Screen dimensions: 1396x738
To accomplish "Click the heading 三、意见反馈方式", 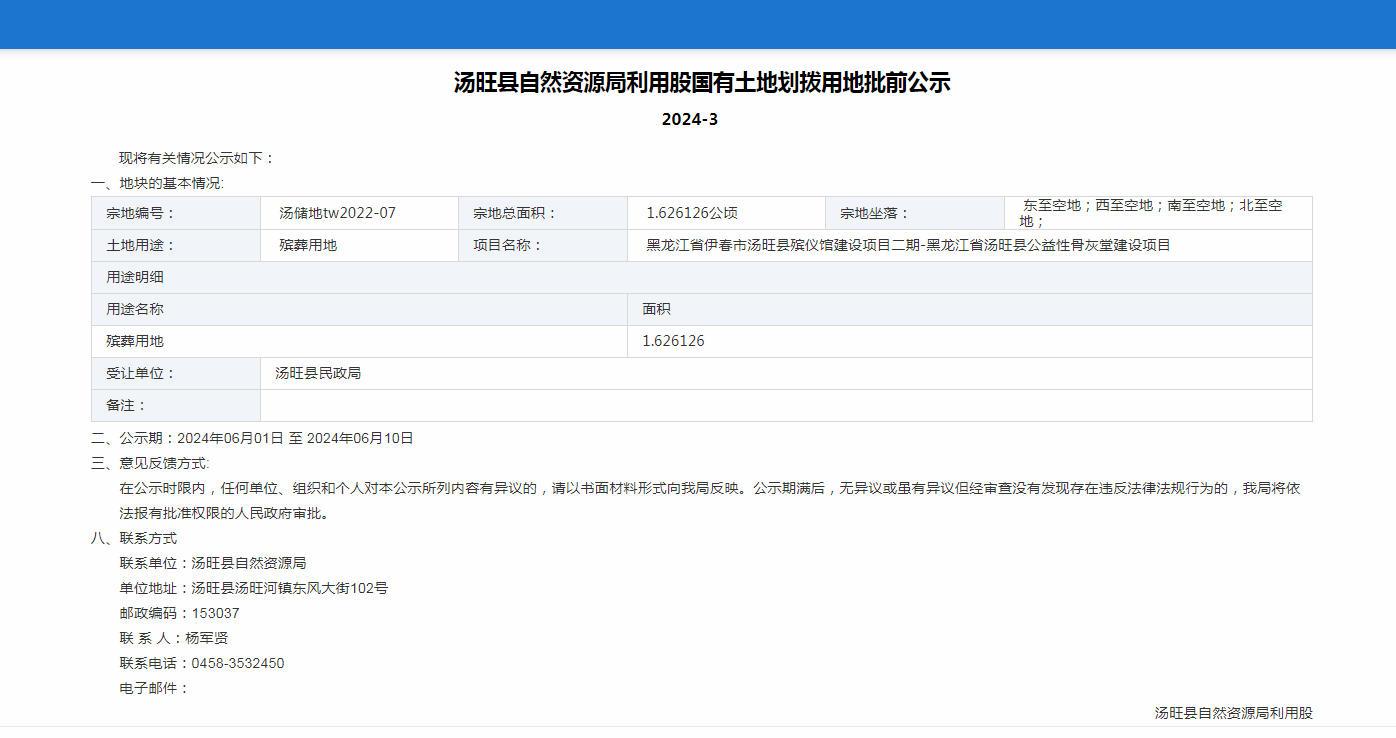I will coord(150,463).
